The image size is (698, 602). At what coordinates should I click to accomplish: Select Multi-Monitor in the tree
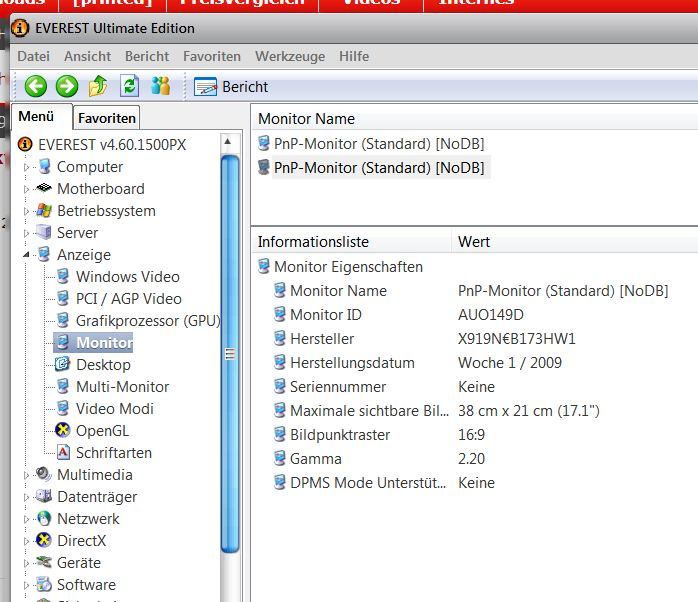[x=122, y=386]
